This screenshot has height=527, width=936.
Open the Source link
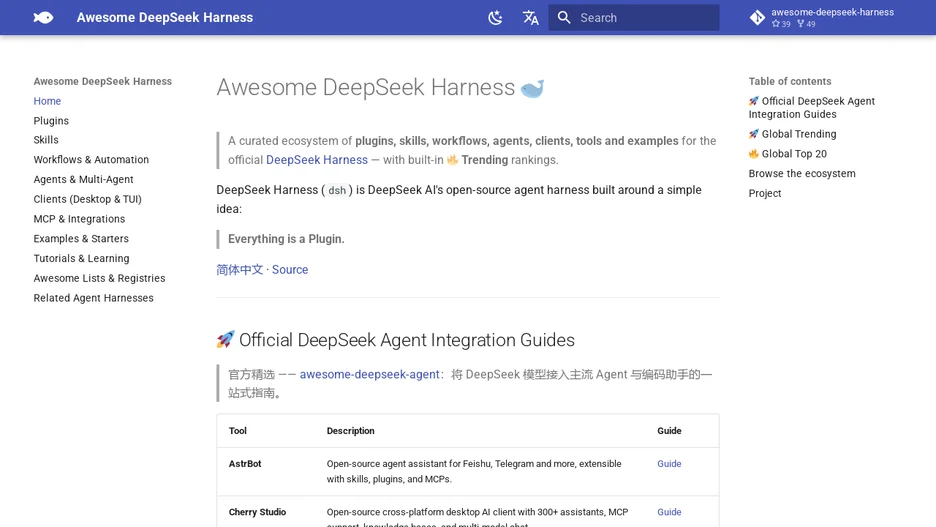click(290, 269)
